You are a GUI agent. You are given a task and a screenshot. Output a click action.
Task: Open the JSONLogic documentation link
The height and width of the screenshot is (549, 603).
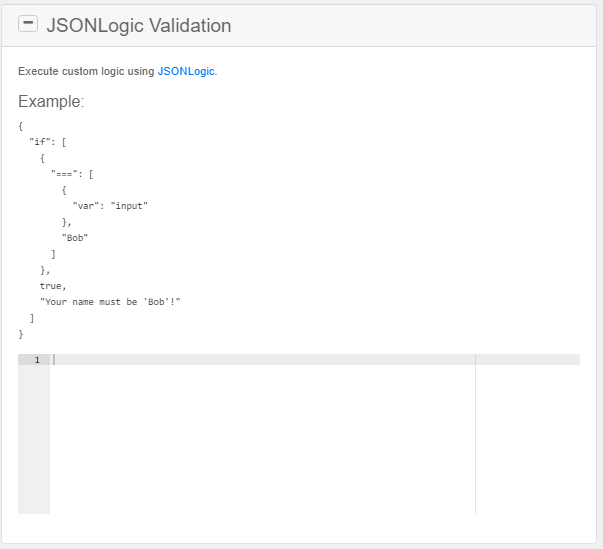pos(185,72)
